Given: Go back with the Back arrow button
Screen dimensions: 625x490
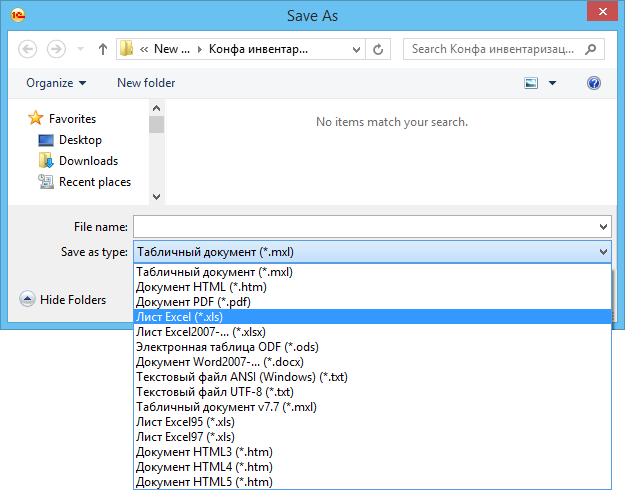Looking at the screenshot, I should pos(28,49).
